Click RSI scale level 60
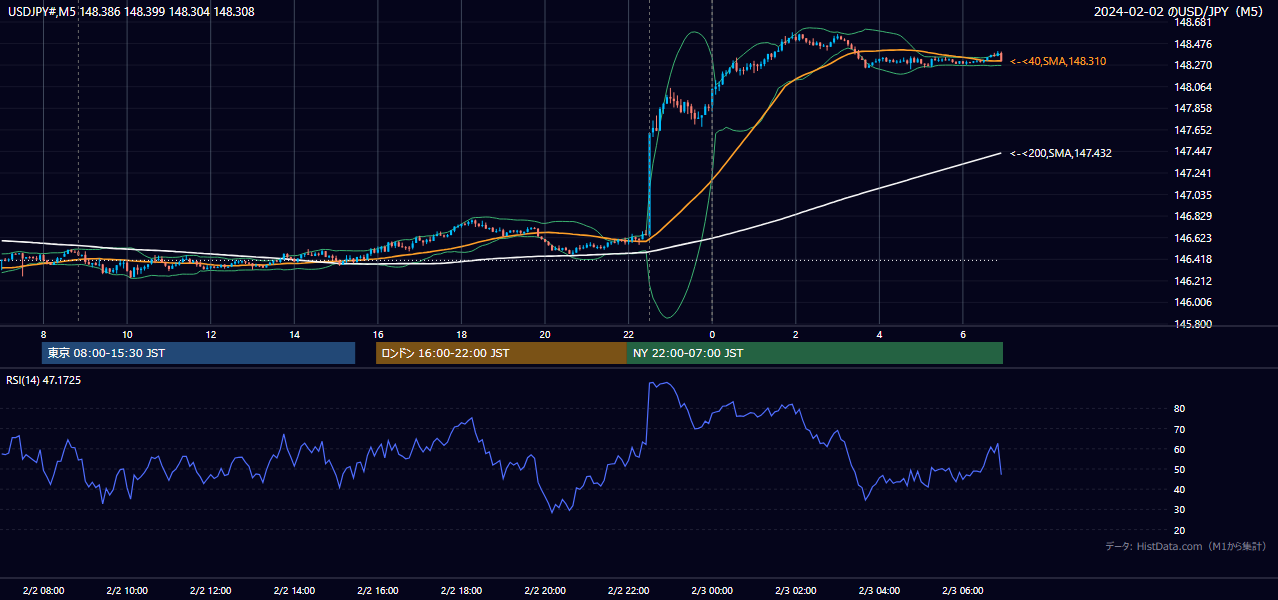Image resolution: width=1278 pixels, height=600 pixels. [1180, 449]
